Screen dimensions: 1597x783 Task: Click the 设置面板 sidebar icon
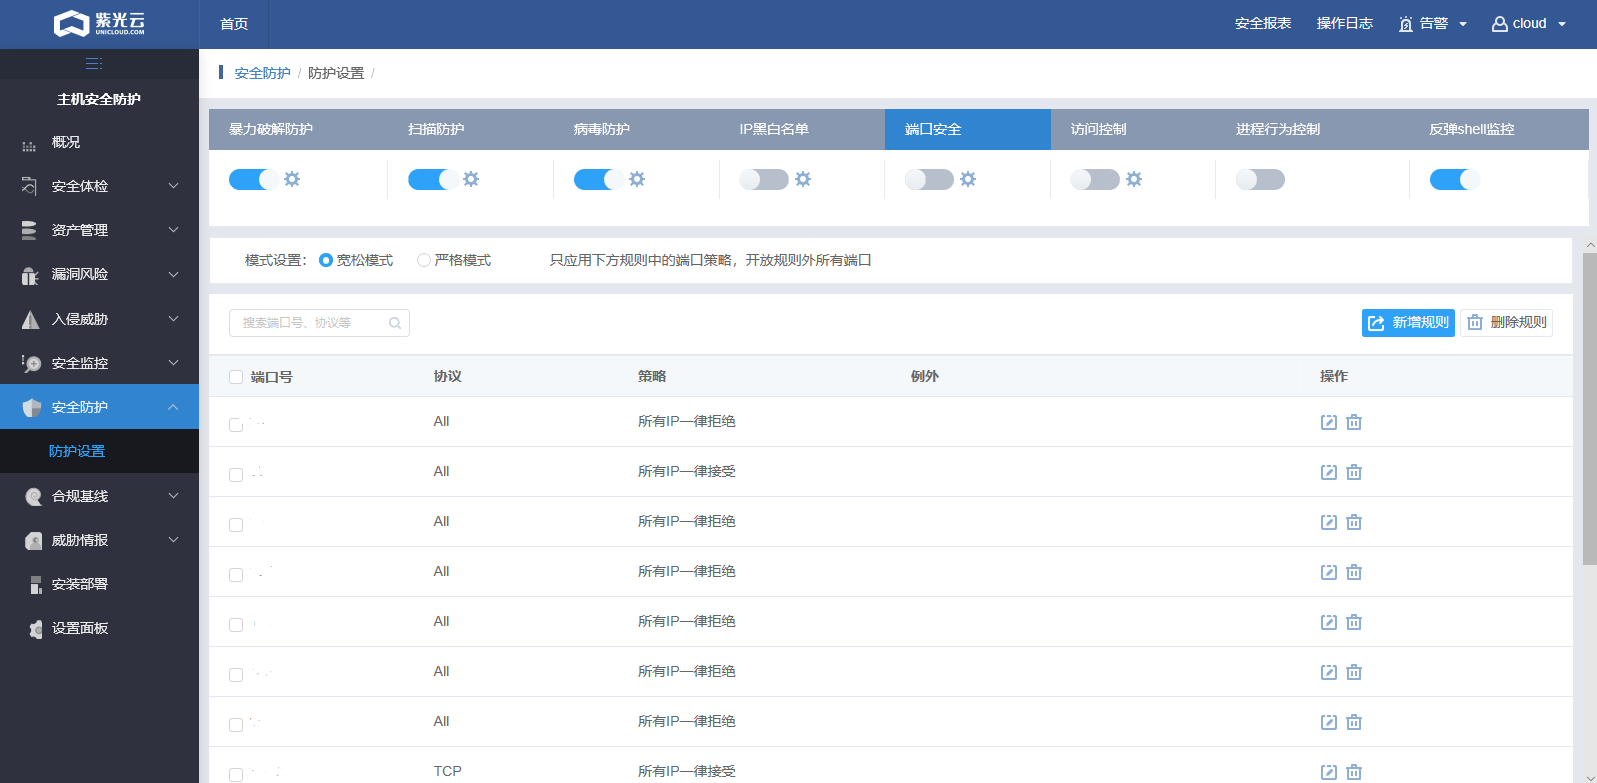click(x=35, y=629)
